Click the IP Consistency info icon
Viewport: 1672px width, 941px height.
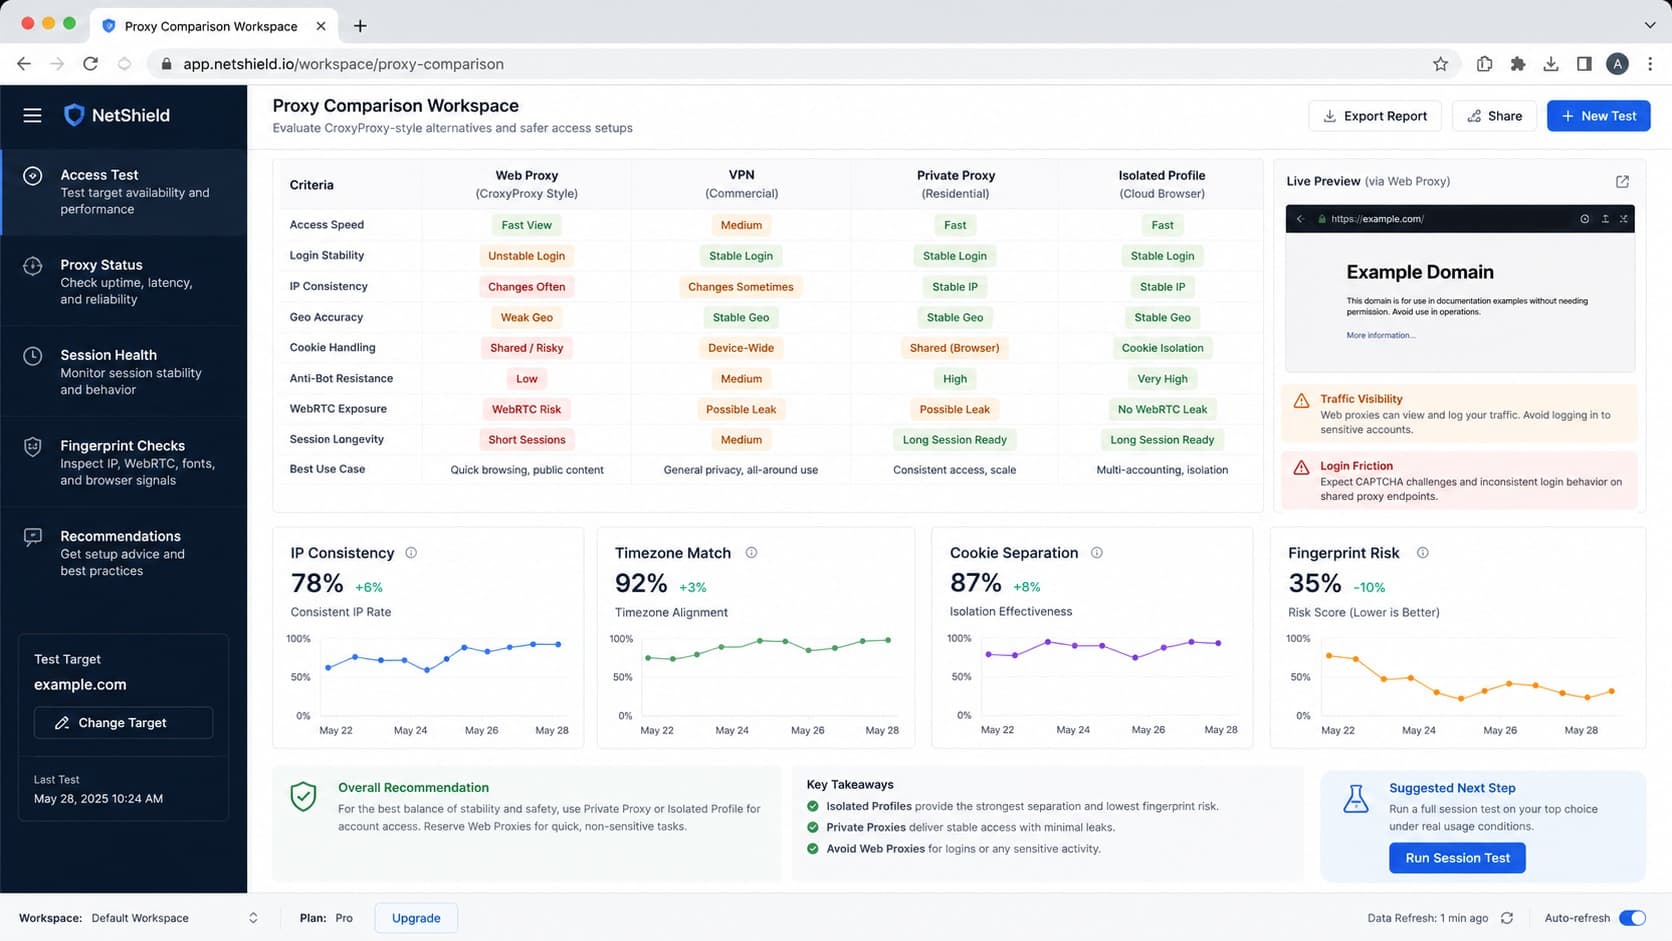click(411, 553)
